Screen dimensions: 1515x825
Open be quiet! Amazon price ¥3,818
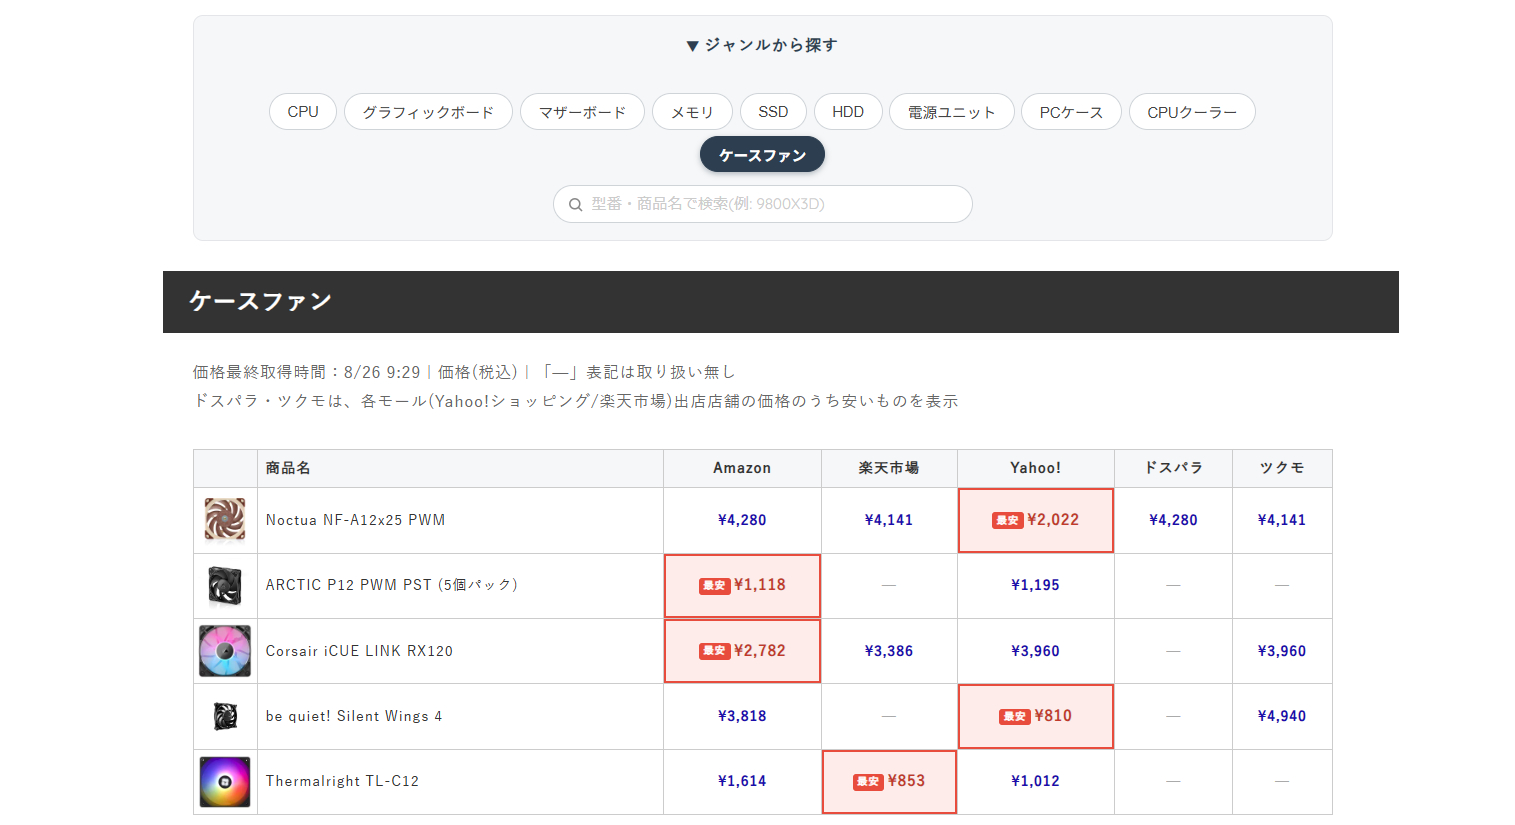click(742, 716)
